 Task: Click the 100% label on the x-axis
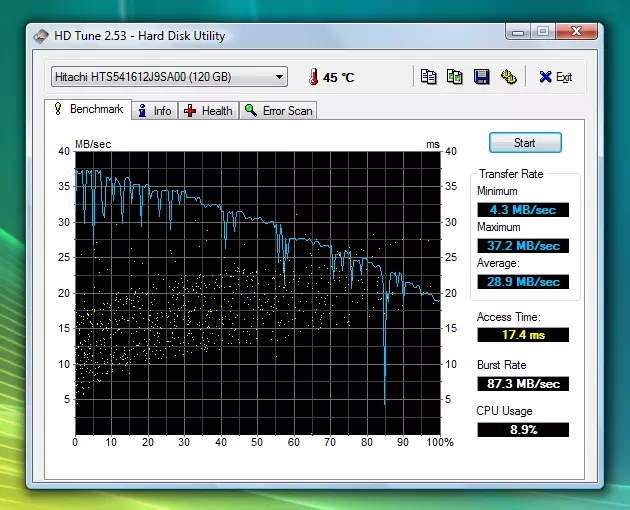tap(440, 442)
